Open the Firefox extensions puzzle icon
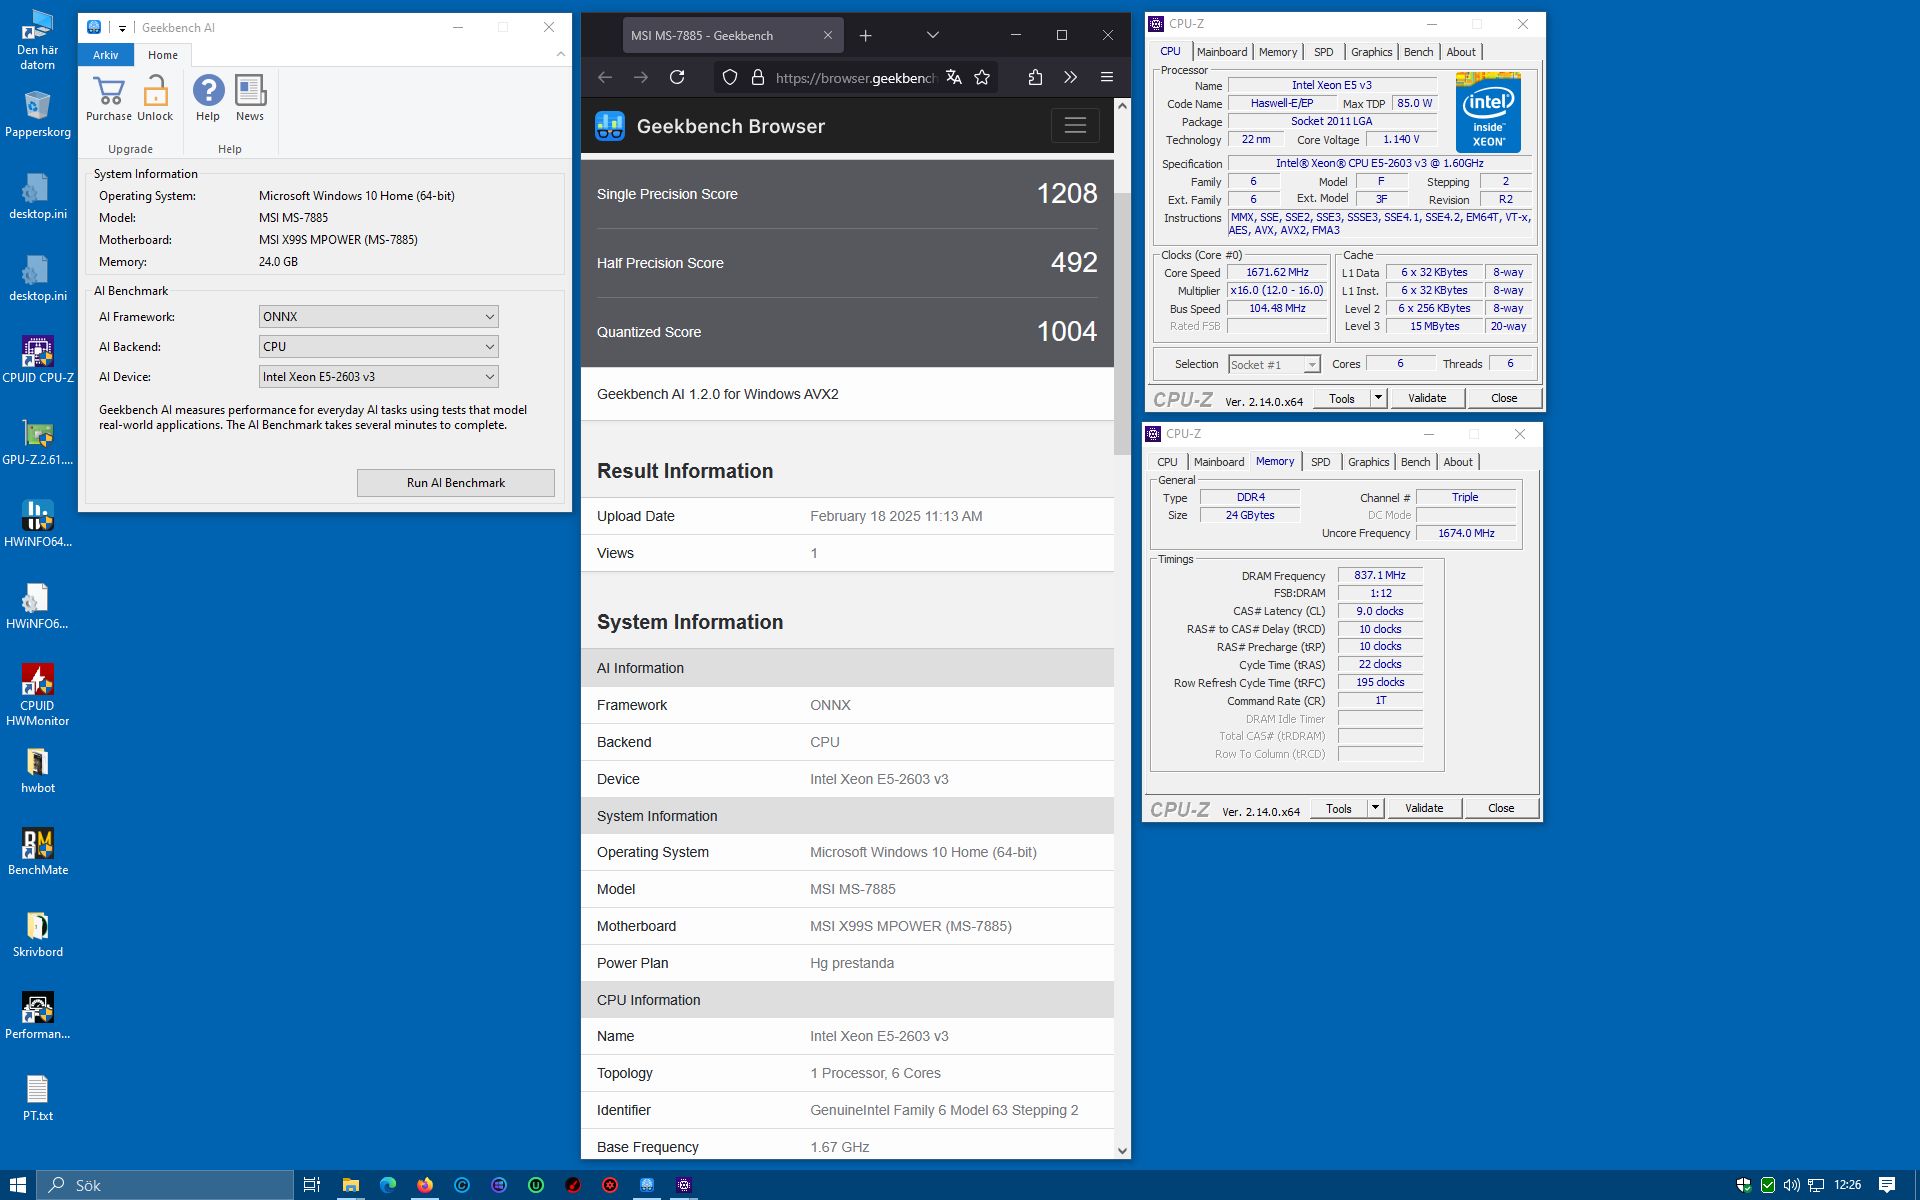 coord(1035,77)
